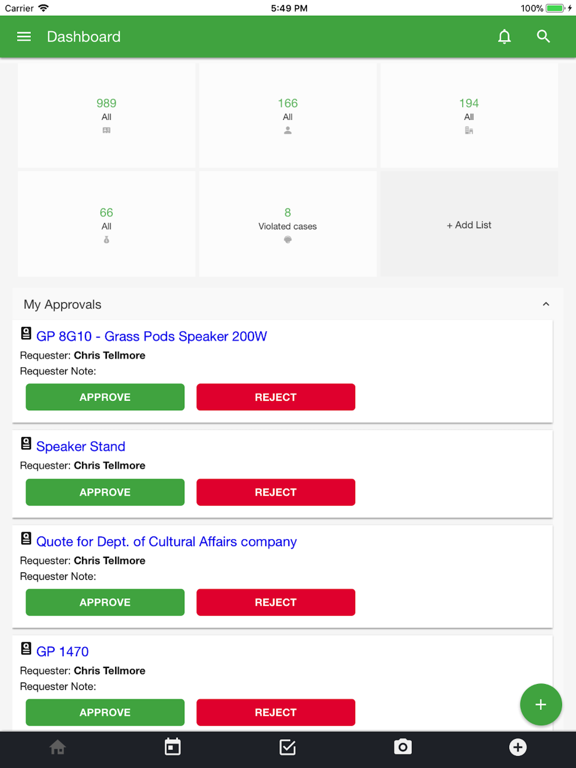Approve the Dept. of Cultural Affairs quote
Image resolution: width=576 pixels, height=768 pixels.
(x=105, y=602)
